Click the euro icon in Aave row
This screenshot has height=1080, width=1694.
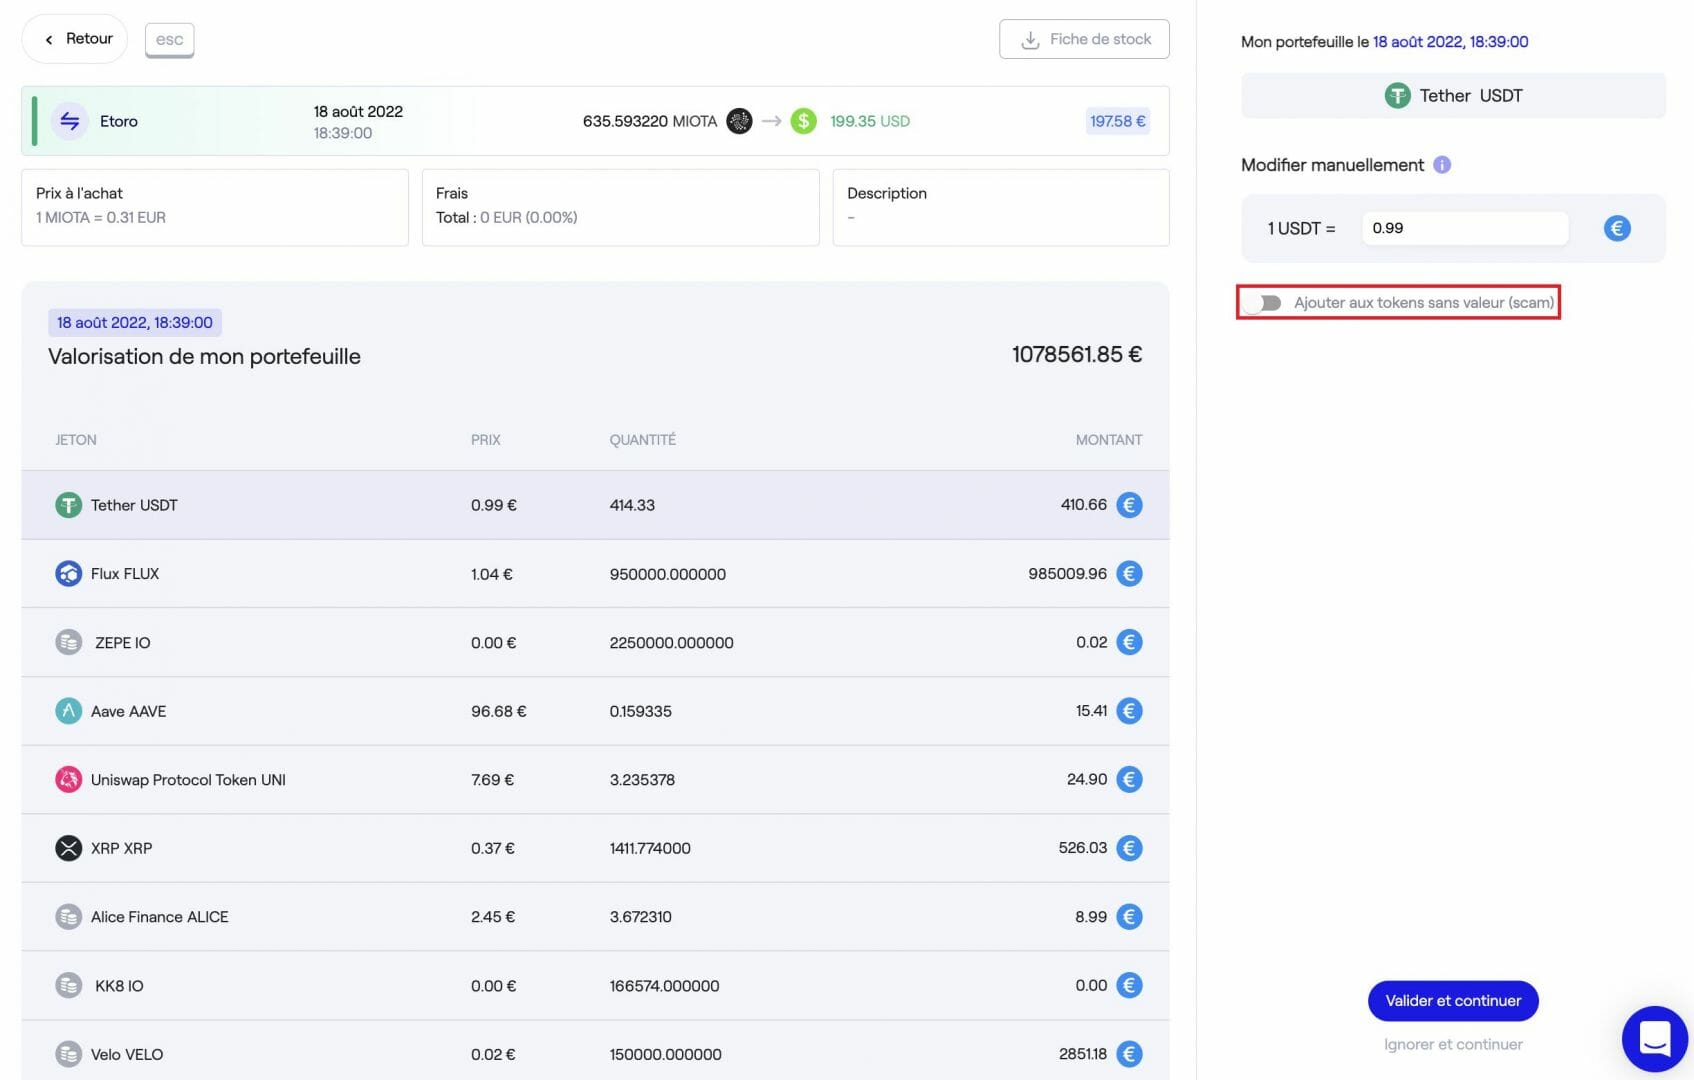pos(1129,711)
